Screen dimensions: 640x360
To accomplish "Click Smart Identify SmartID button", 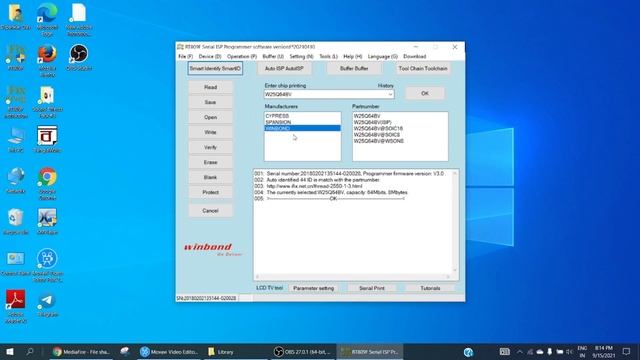I will [x=215, y=68].
